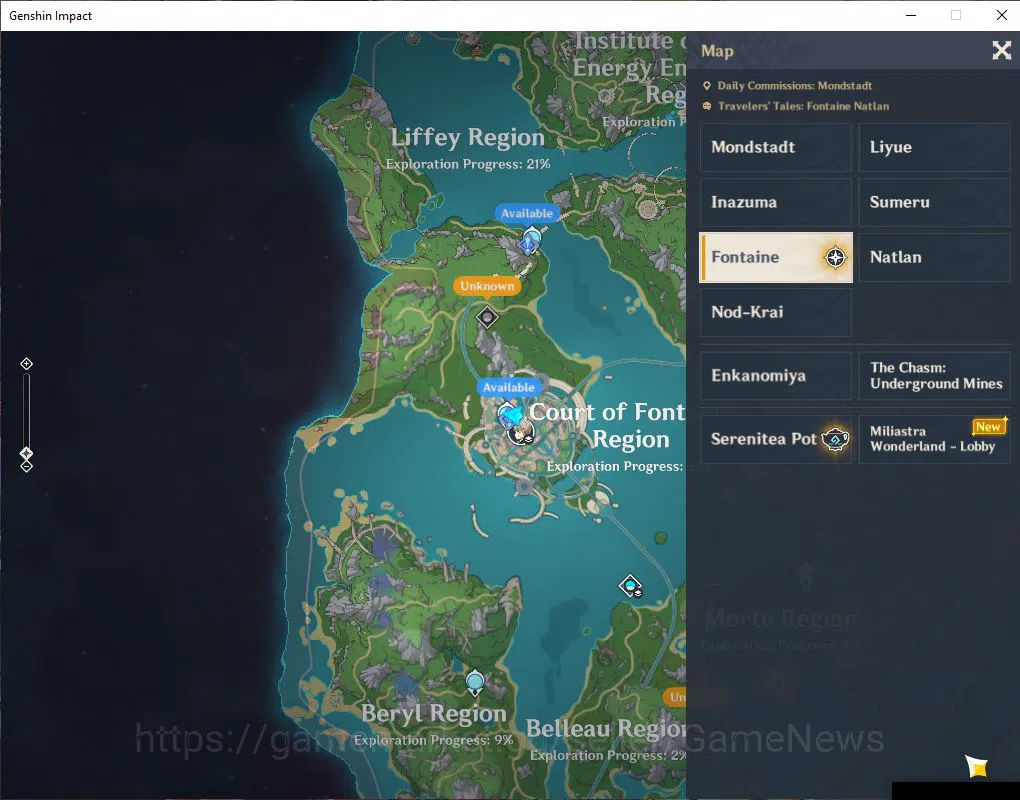Click the player character avatar marker
Screen dimensions: 1020x800
coord(520,433)
